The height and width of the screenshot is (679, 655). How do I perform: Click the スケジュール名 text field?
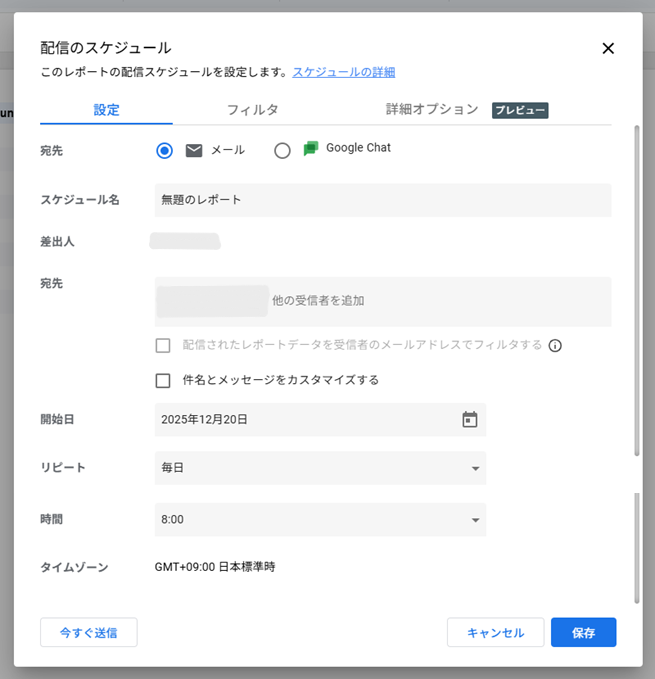point(382,200)
